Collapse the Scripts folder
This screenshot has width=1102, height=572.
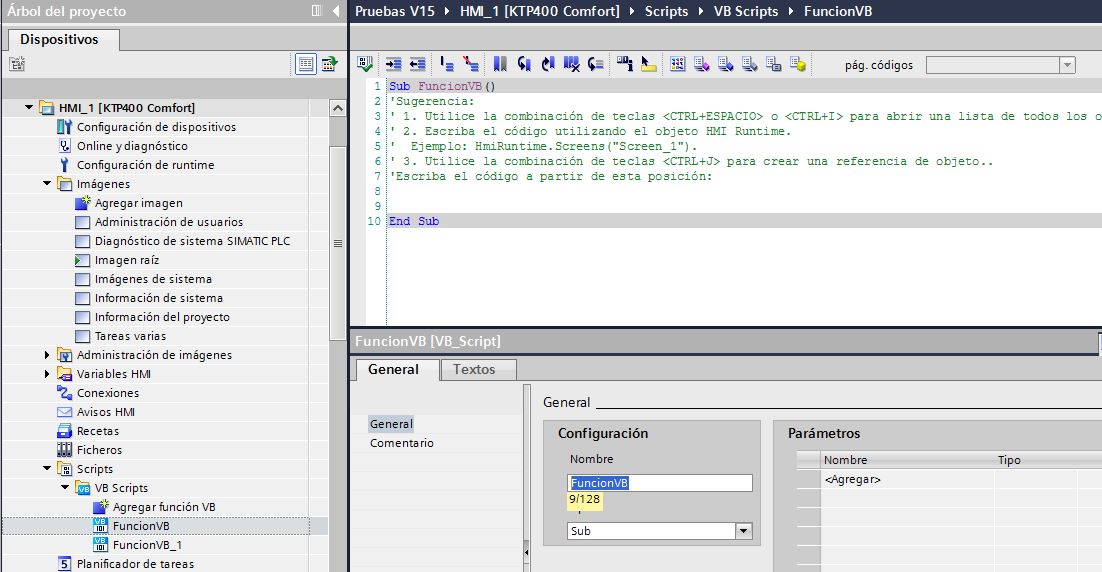pyautogui.click(x=47, y=469)
